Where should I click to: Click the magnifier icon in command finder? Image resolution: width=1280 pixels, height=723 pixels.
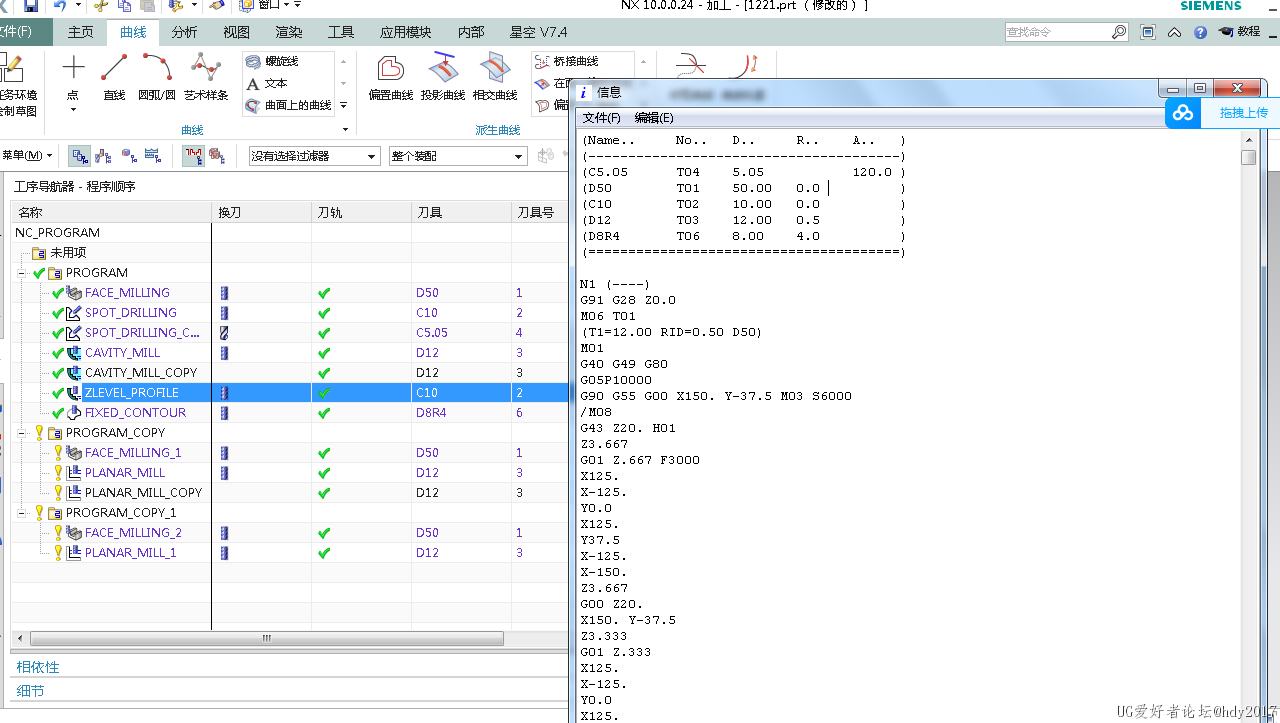tap(1119, 32)
